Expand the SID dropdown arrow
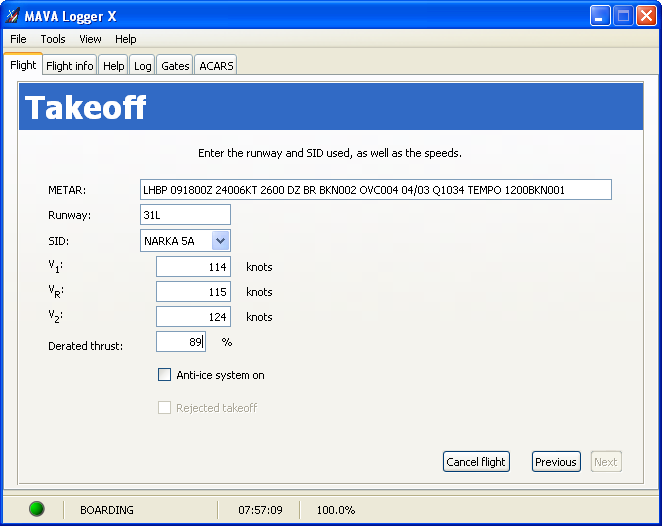662x526 pixels. coord(220,241)
